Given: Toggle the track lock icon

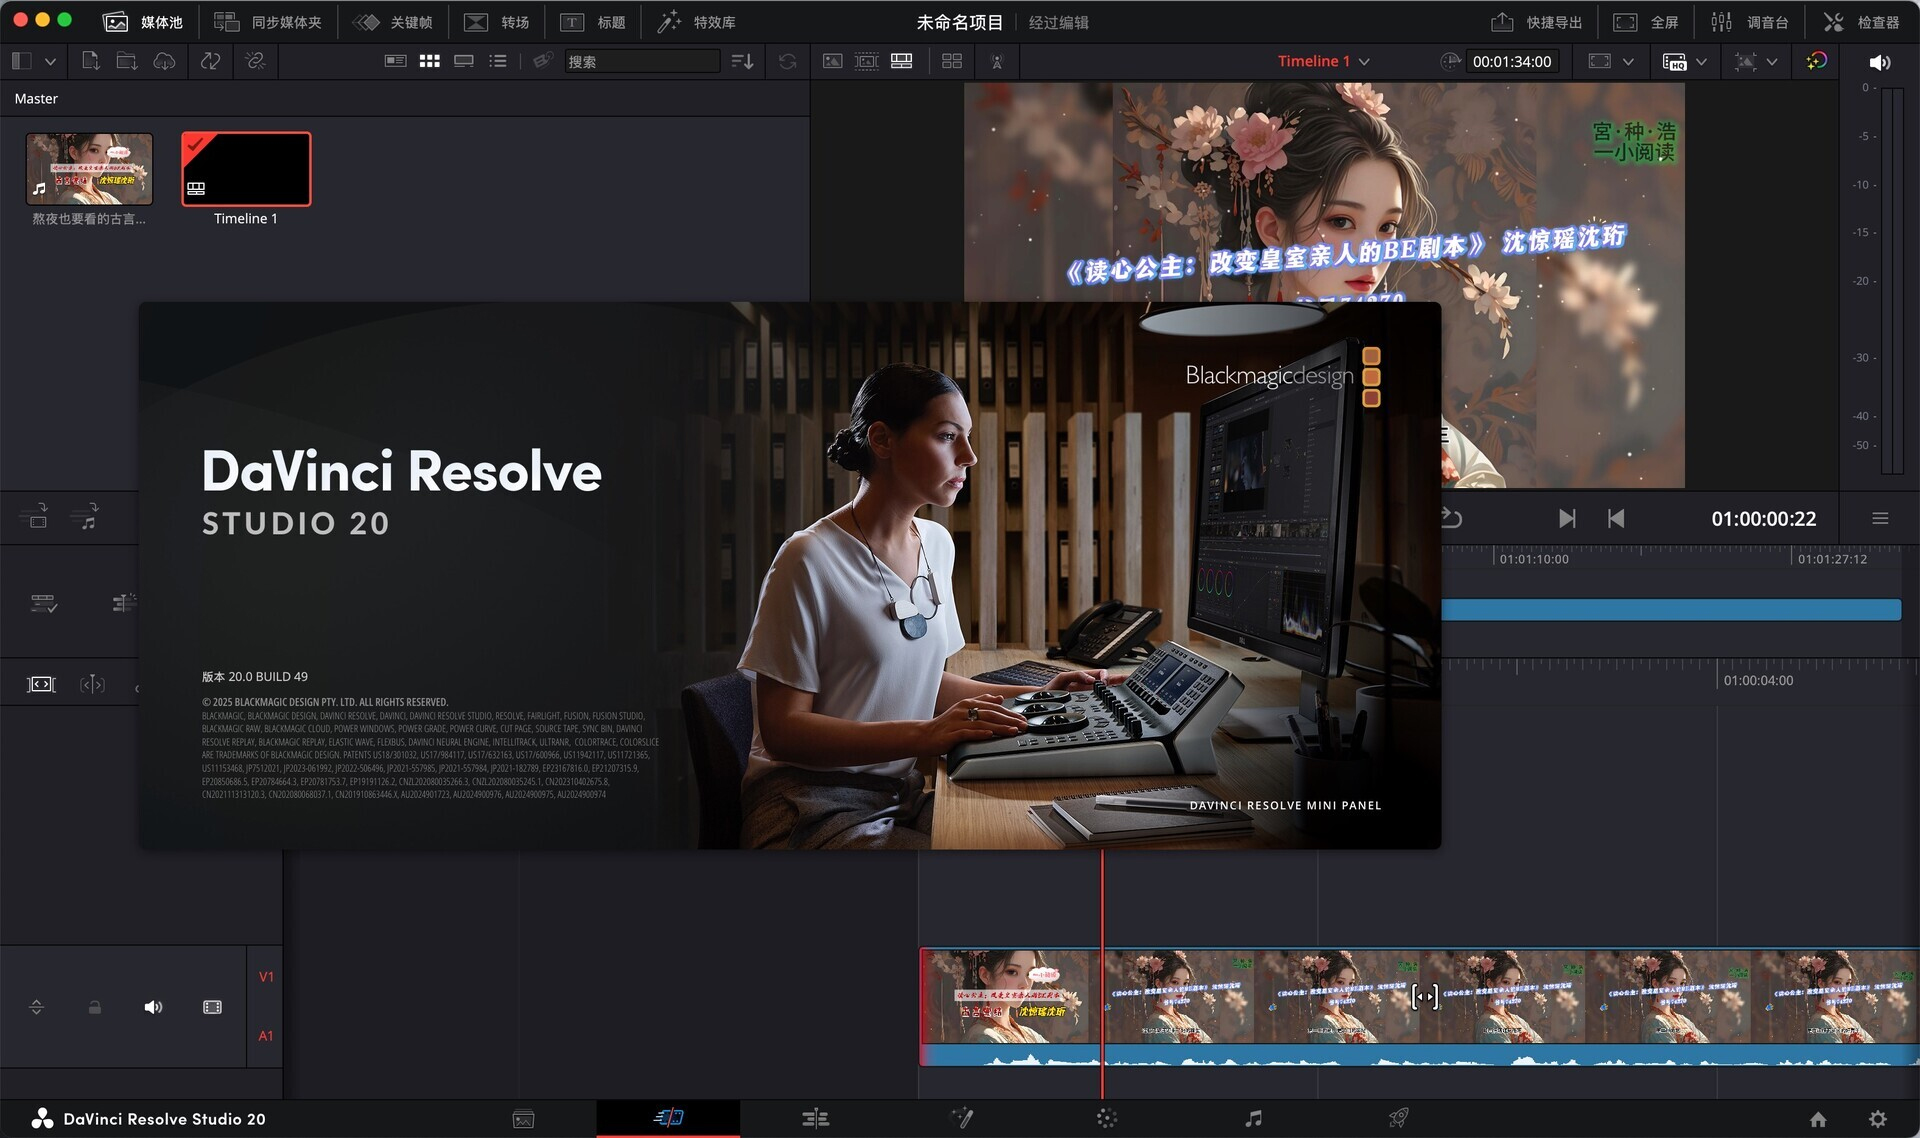Looking at the screenshot, I should click(95, 1007).
